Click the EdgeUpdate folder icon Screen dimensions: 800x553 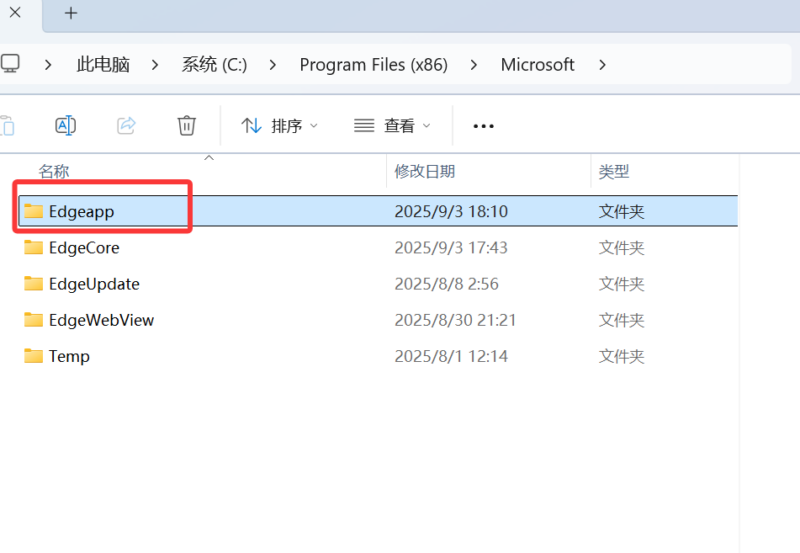34,283
